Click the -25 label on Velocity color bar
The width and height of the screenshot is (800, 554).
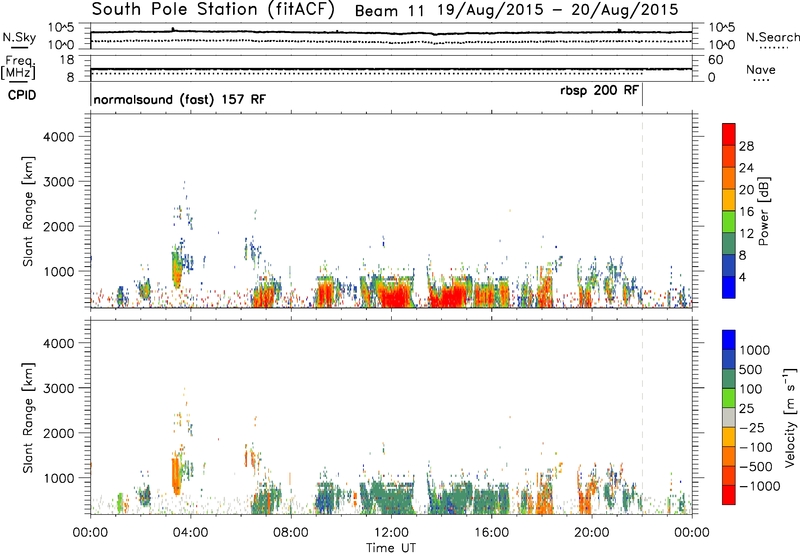(752, 428)
